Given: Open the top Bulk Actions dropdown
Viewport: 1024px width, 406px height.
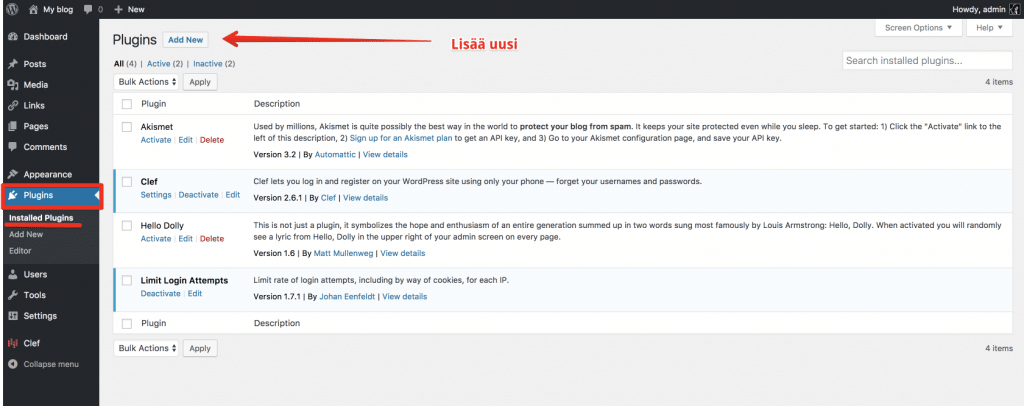Looking at the screenshot, I should pyautogui.click(x=146, y=82).
